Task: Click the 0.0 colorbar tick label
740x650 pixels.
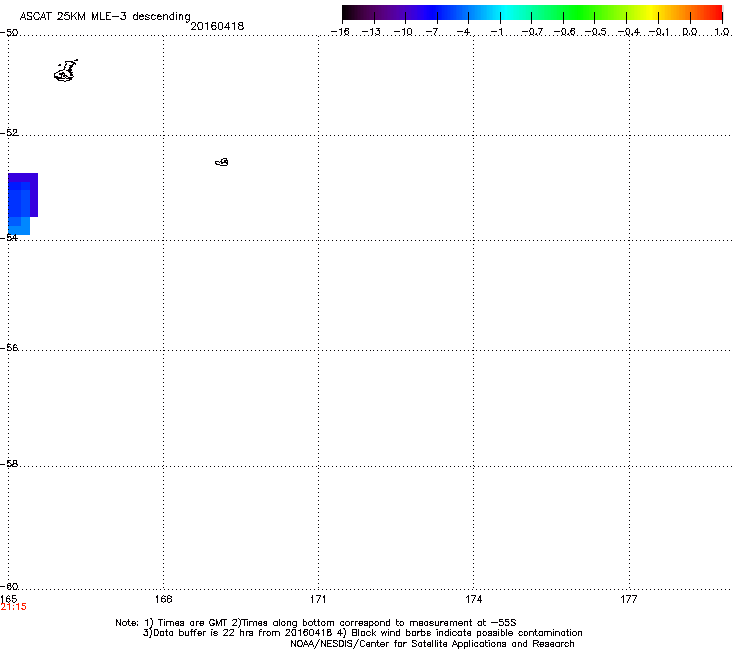Action: coord(690,32)
